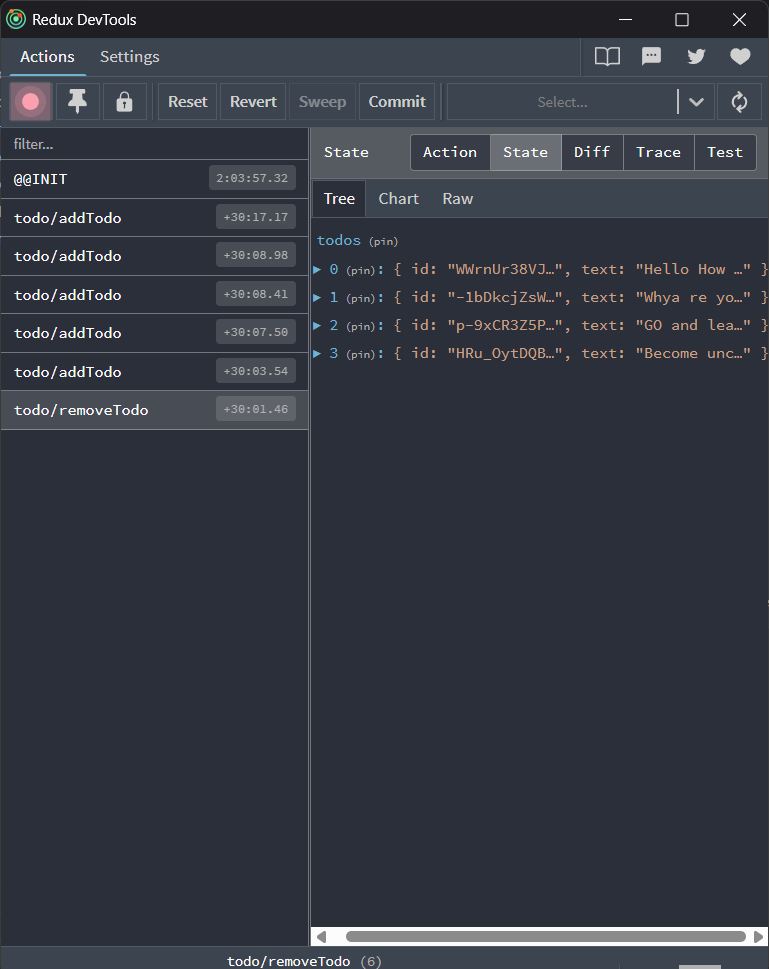Select the todo/addTodo action at +30:03.54
Screen dimensions: 769x969
tap(155, 372)
